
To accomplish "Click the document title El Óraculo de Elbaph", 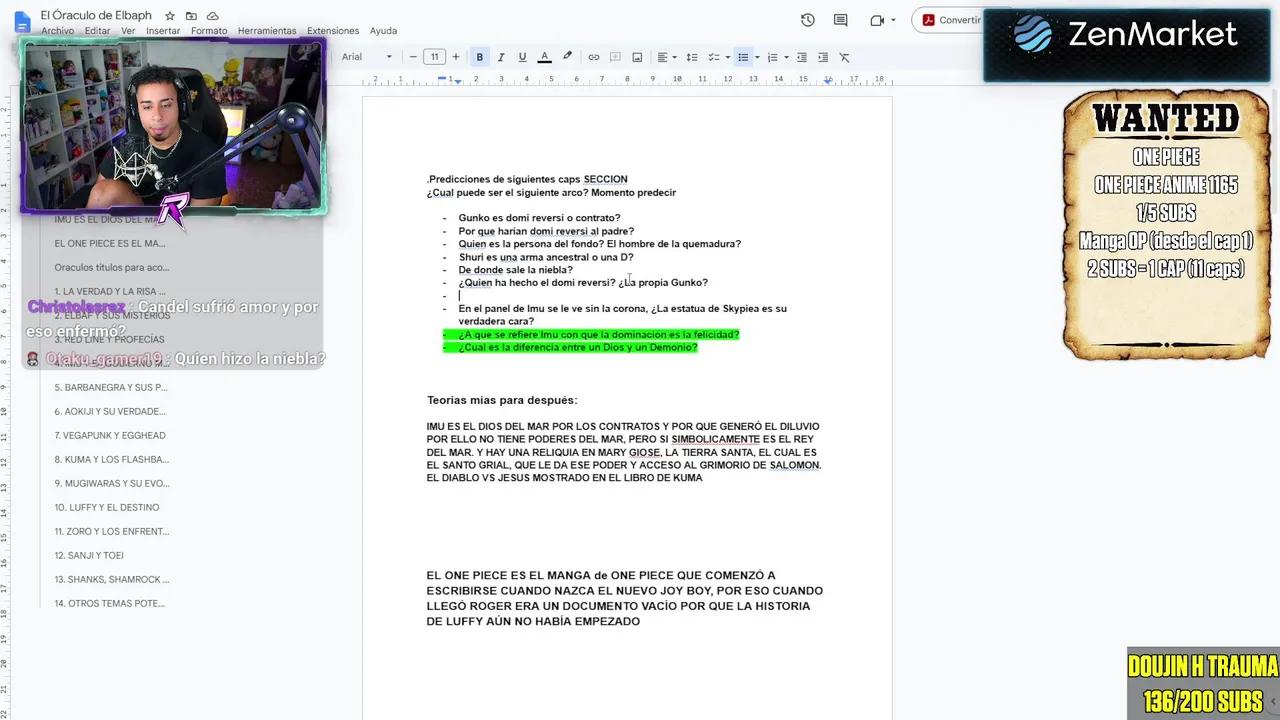I will tap(98, 16).
